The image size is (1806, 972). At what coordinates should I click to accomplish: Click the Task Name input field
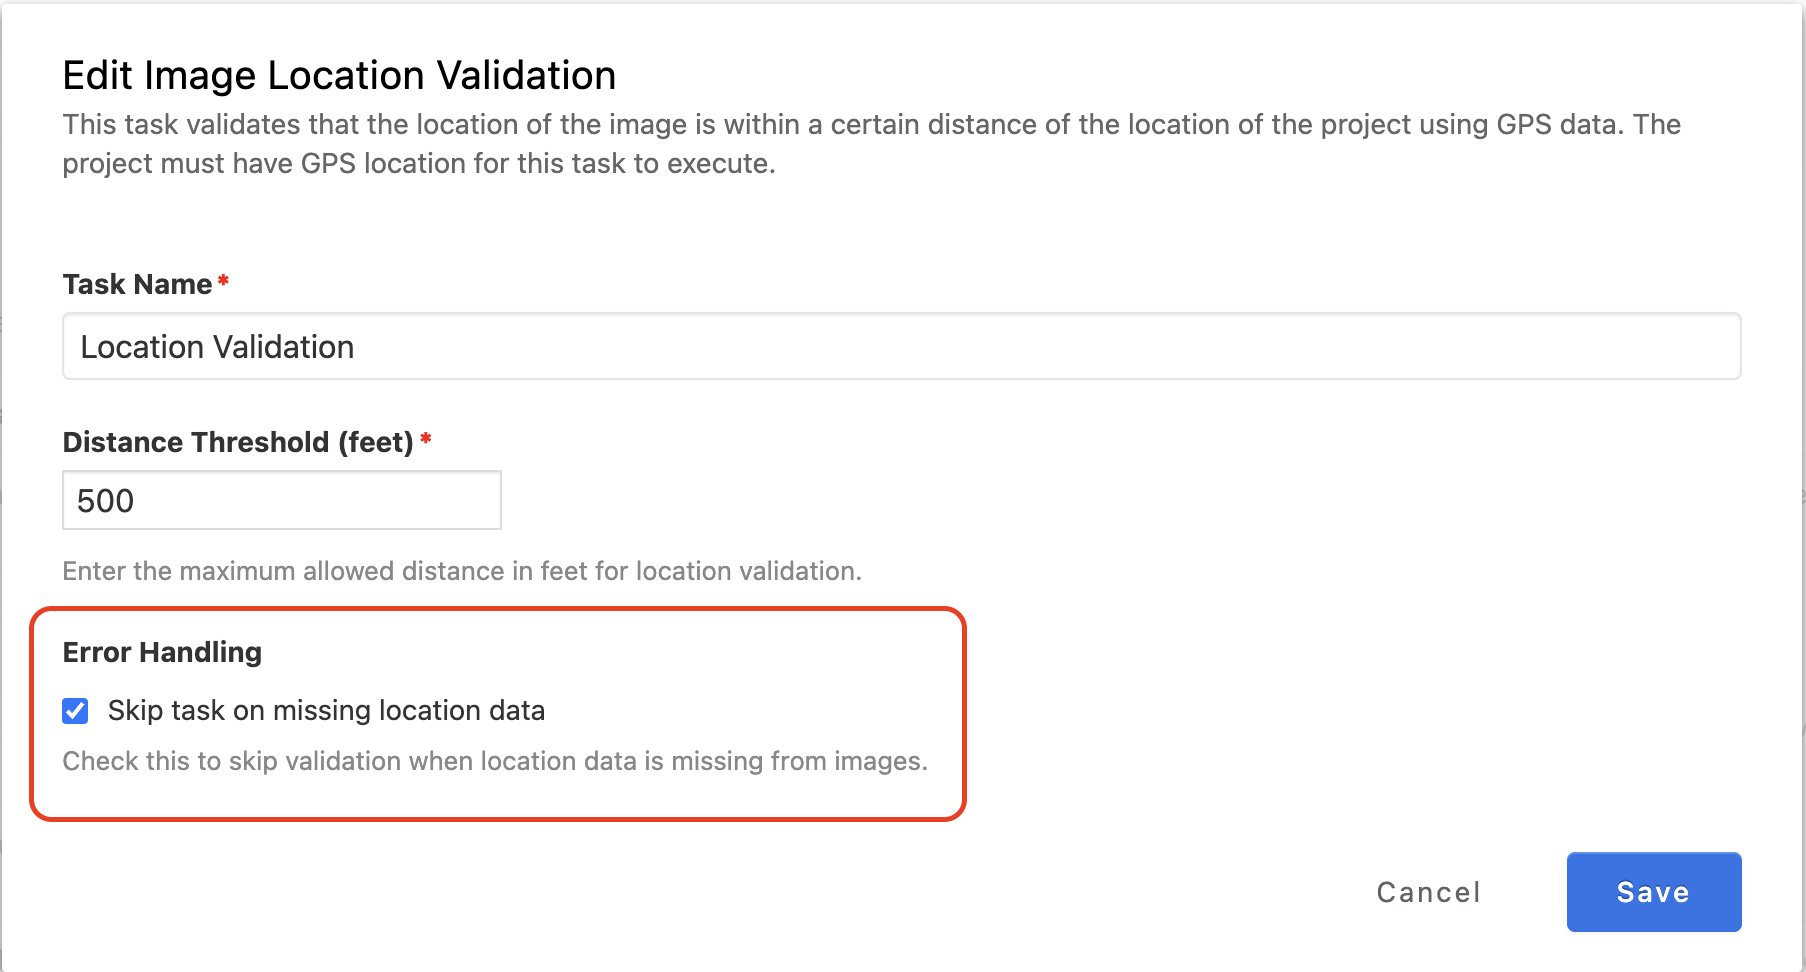[900, 346]
